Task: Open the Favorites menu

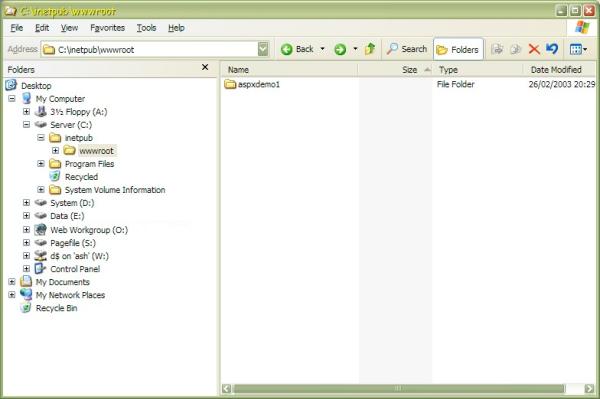Action: point(108,28)
